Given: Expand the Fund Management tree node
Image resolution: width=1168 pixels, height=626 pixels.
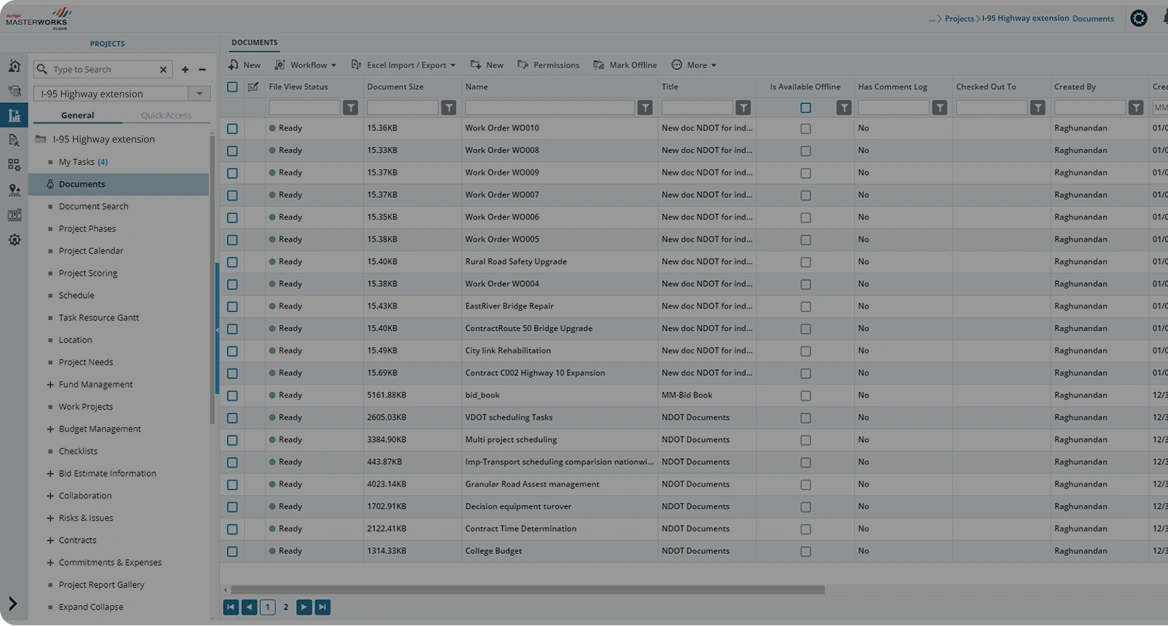Looking at the screenshot, I should [x=50, y=385].
